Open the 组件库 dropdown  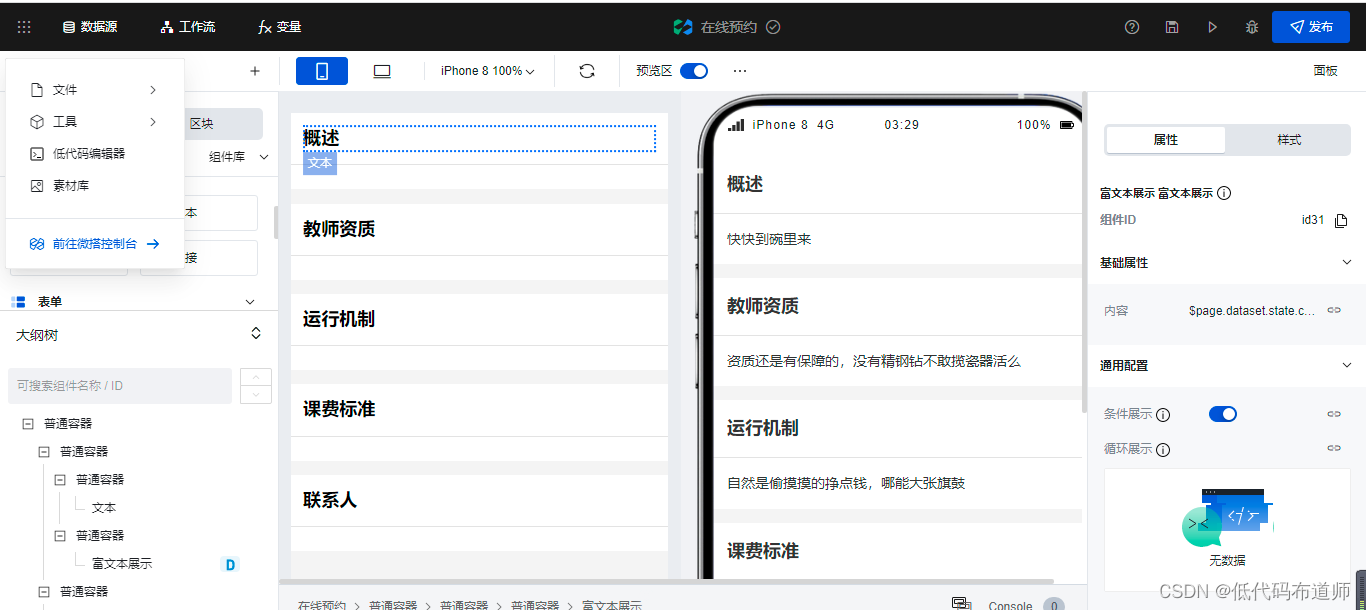pyautogui.click(x=239, y=157)
